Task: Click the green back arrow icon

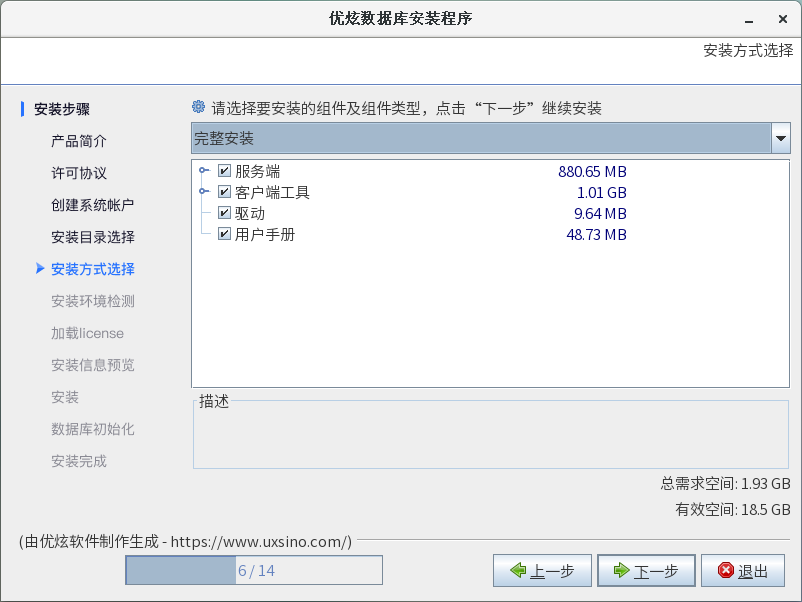Action: pyautogui.click(x=517, y=571)
